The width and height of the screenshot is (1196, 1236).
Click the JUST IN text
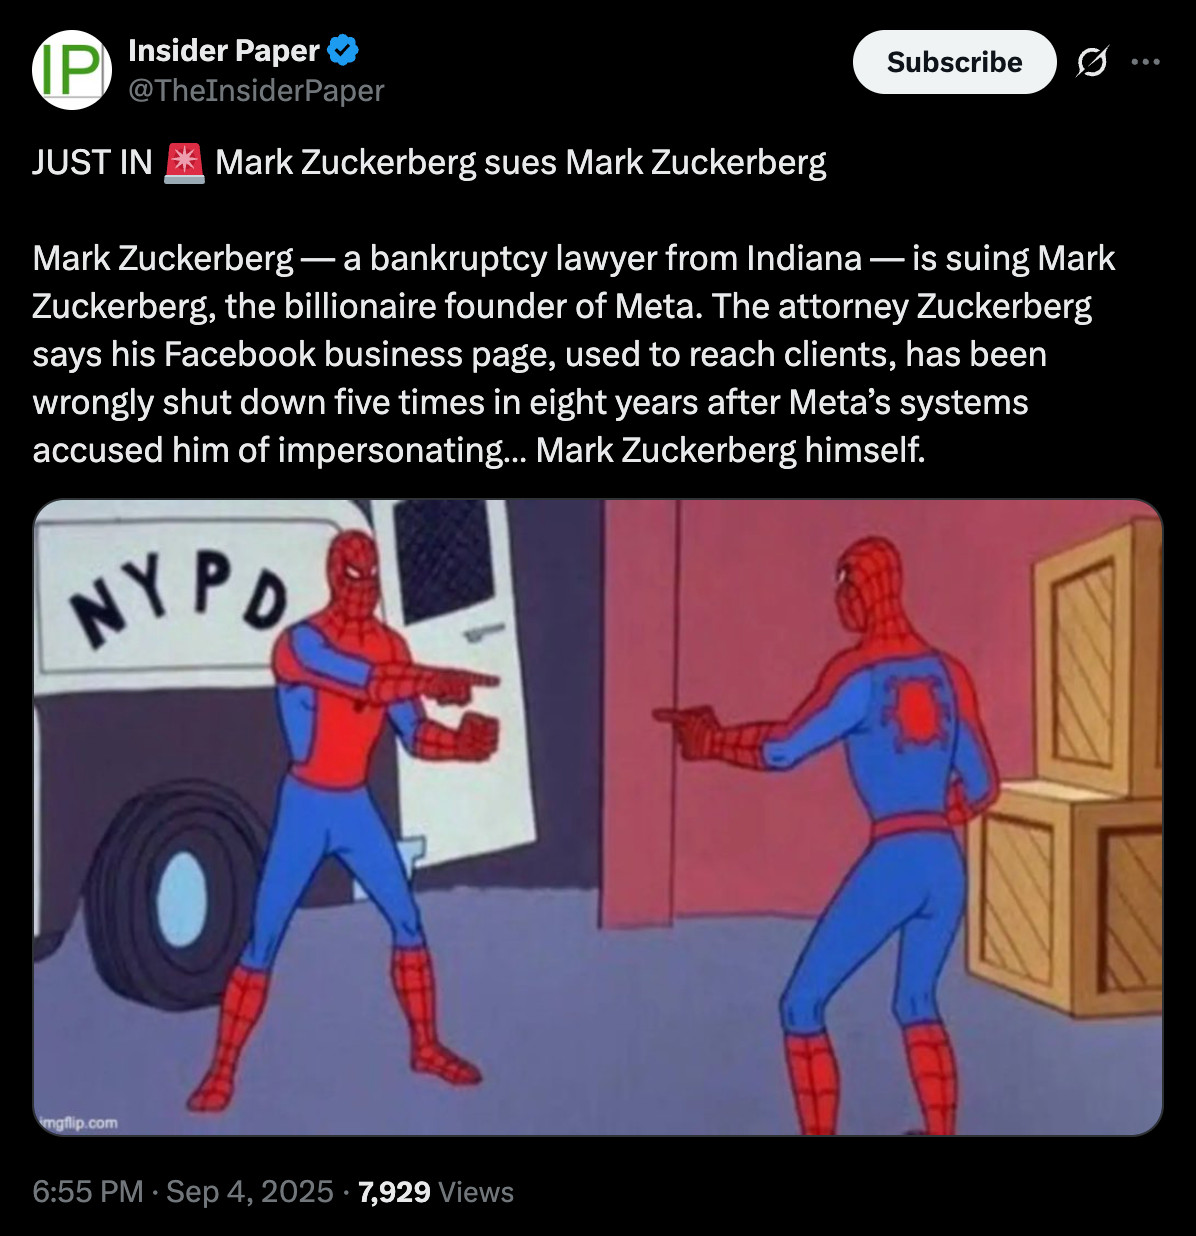tap(92, 162)
